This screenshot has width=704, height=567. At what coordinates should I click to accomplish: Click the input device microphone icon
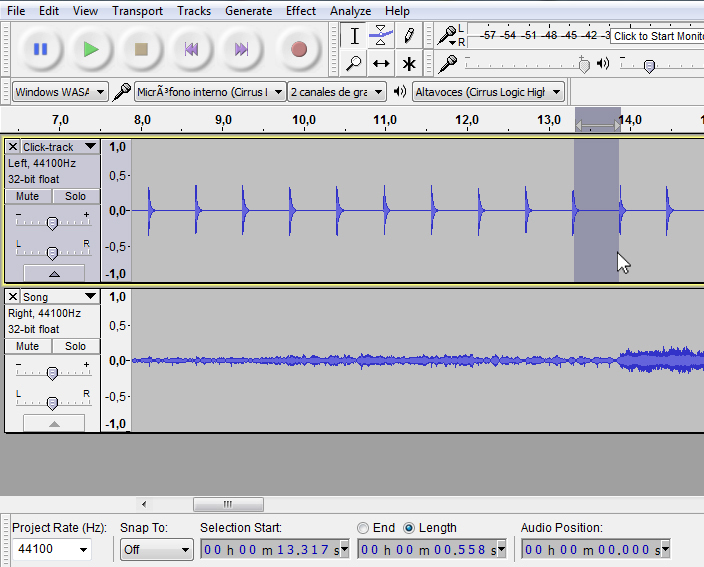(121, 92)
